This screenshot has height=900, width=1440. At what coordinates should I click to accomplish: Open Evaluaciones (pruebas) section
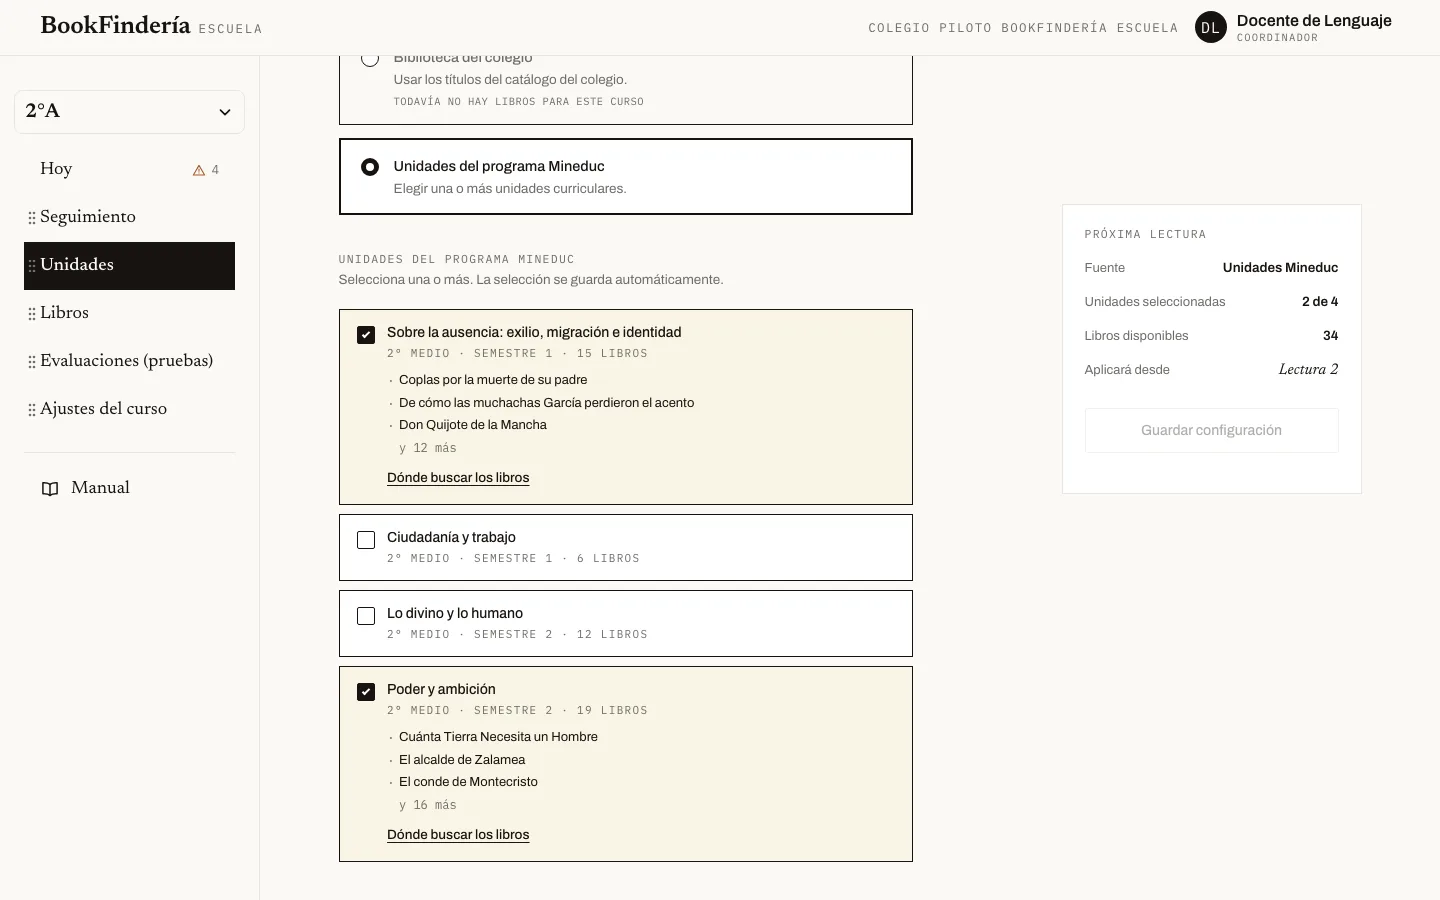click(129, 361)
